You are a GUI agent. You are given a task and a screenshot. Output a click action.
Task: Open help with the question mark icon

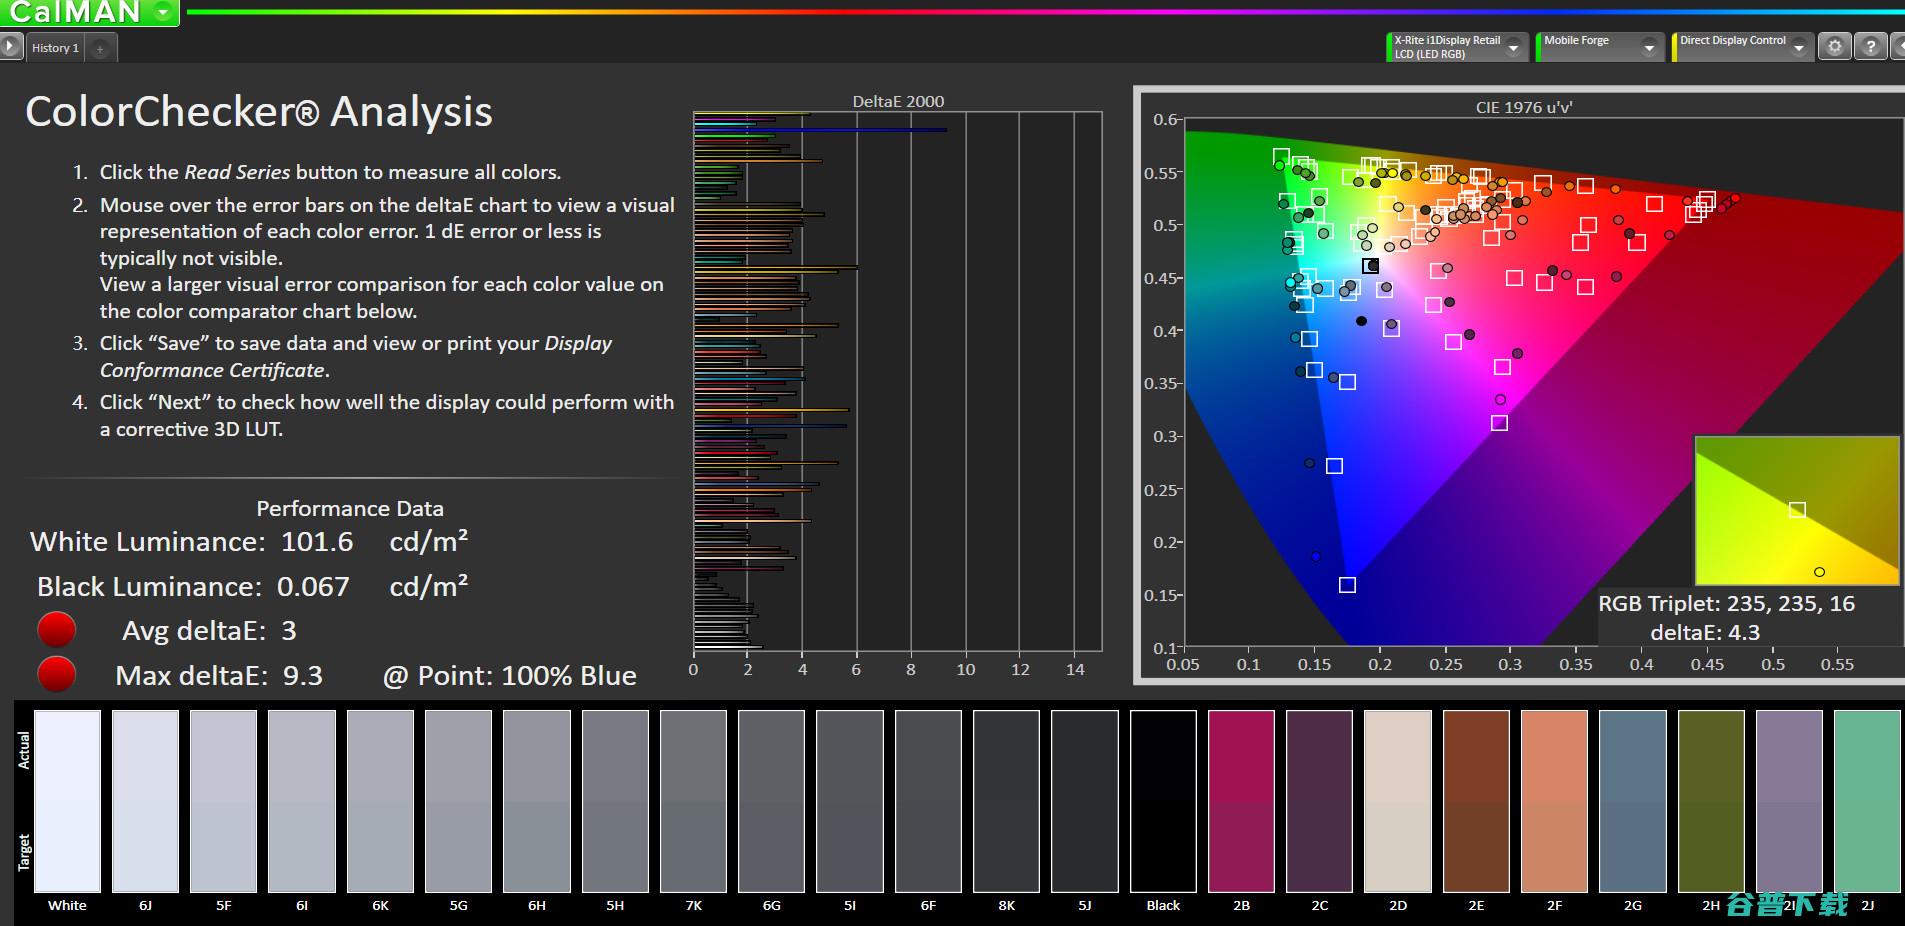(x=1870, y=46)
